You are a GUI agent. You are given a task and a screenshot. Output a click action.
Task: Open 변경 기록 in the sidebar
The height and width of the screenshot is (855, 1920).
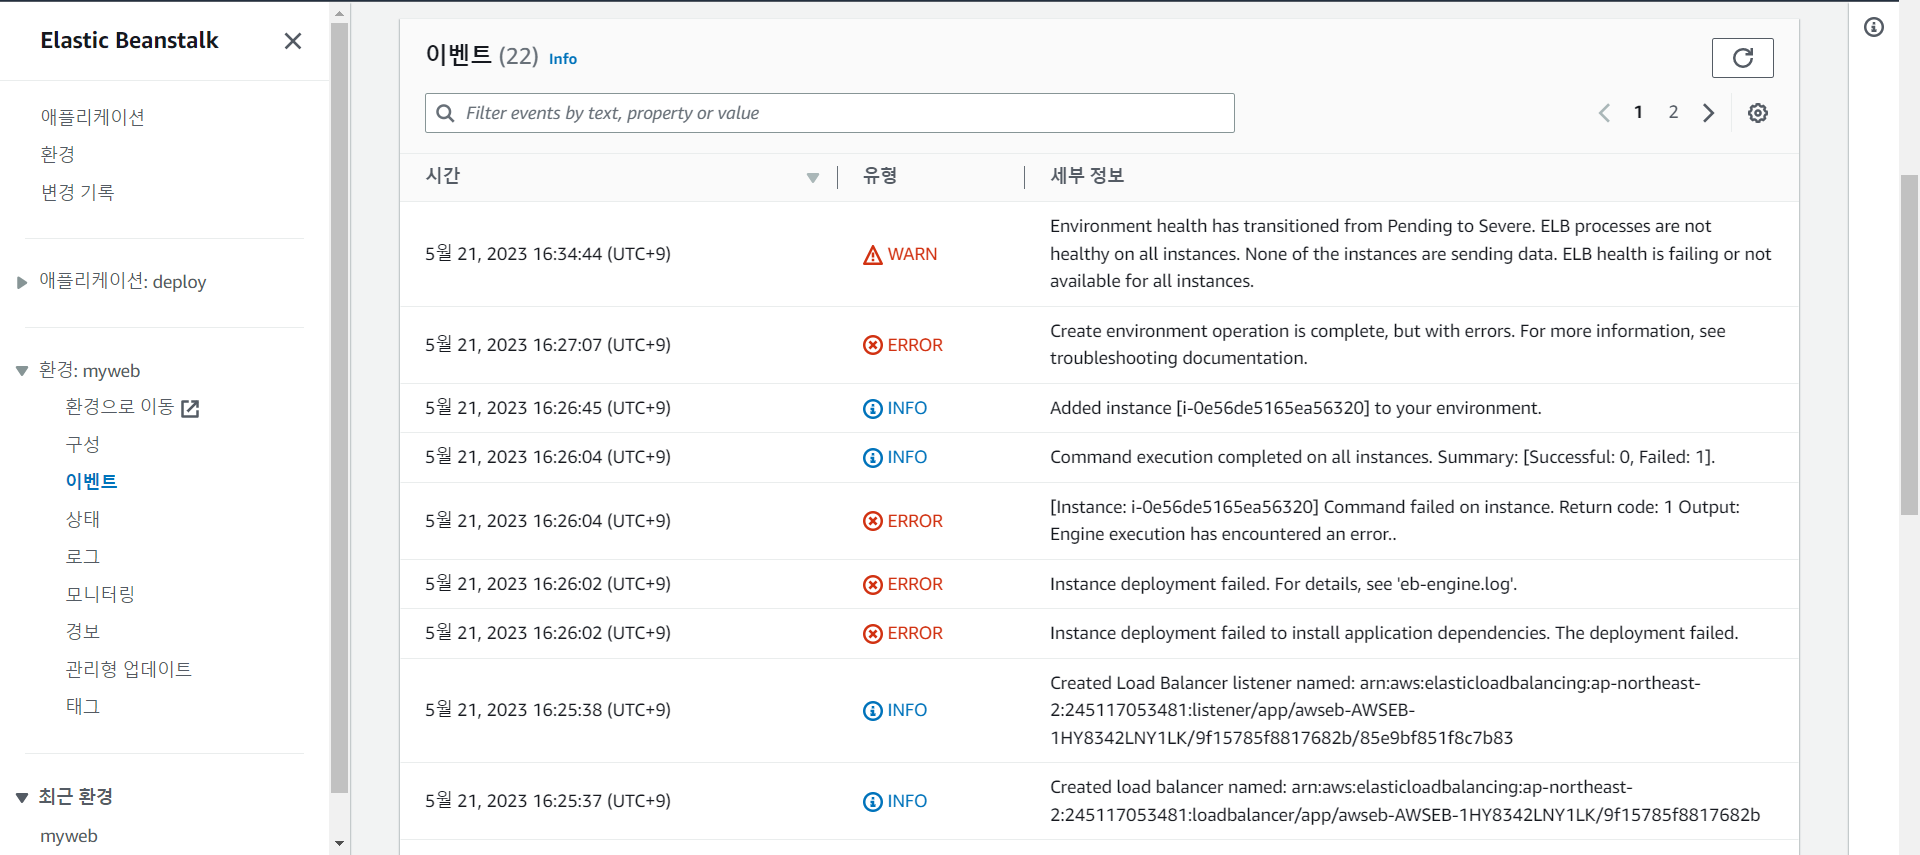pyautogui.click(x=78, y=192)
